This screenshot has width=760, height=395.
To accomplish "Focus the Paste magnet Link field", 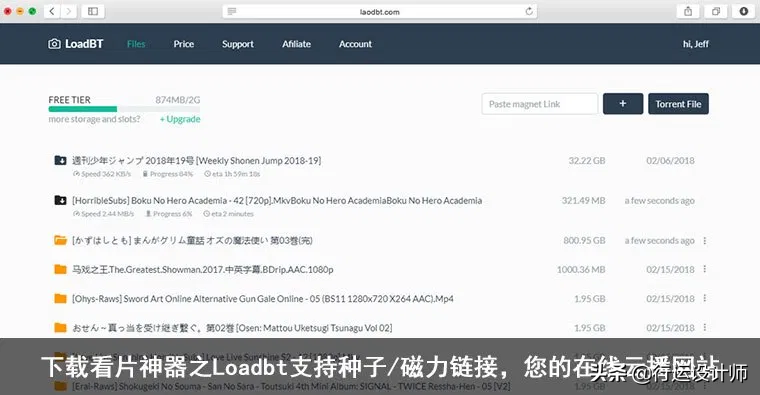I will coord(539,104).
